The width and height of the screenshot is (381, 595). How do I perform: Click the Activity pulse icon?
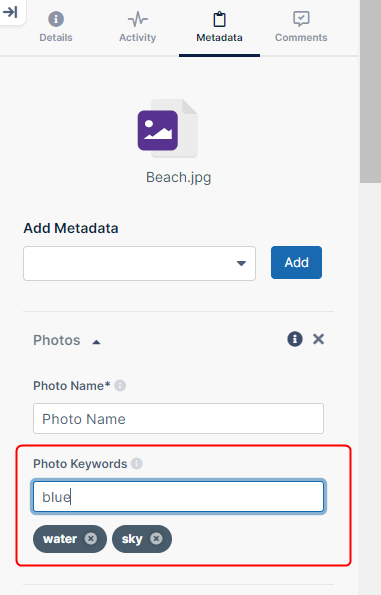(x=137, y=19)
